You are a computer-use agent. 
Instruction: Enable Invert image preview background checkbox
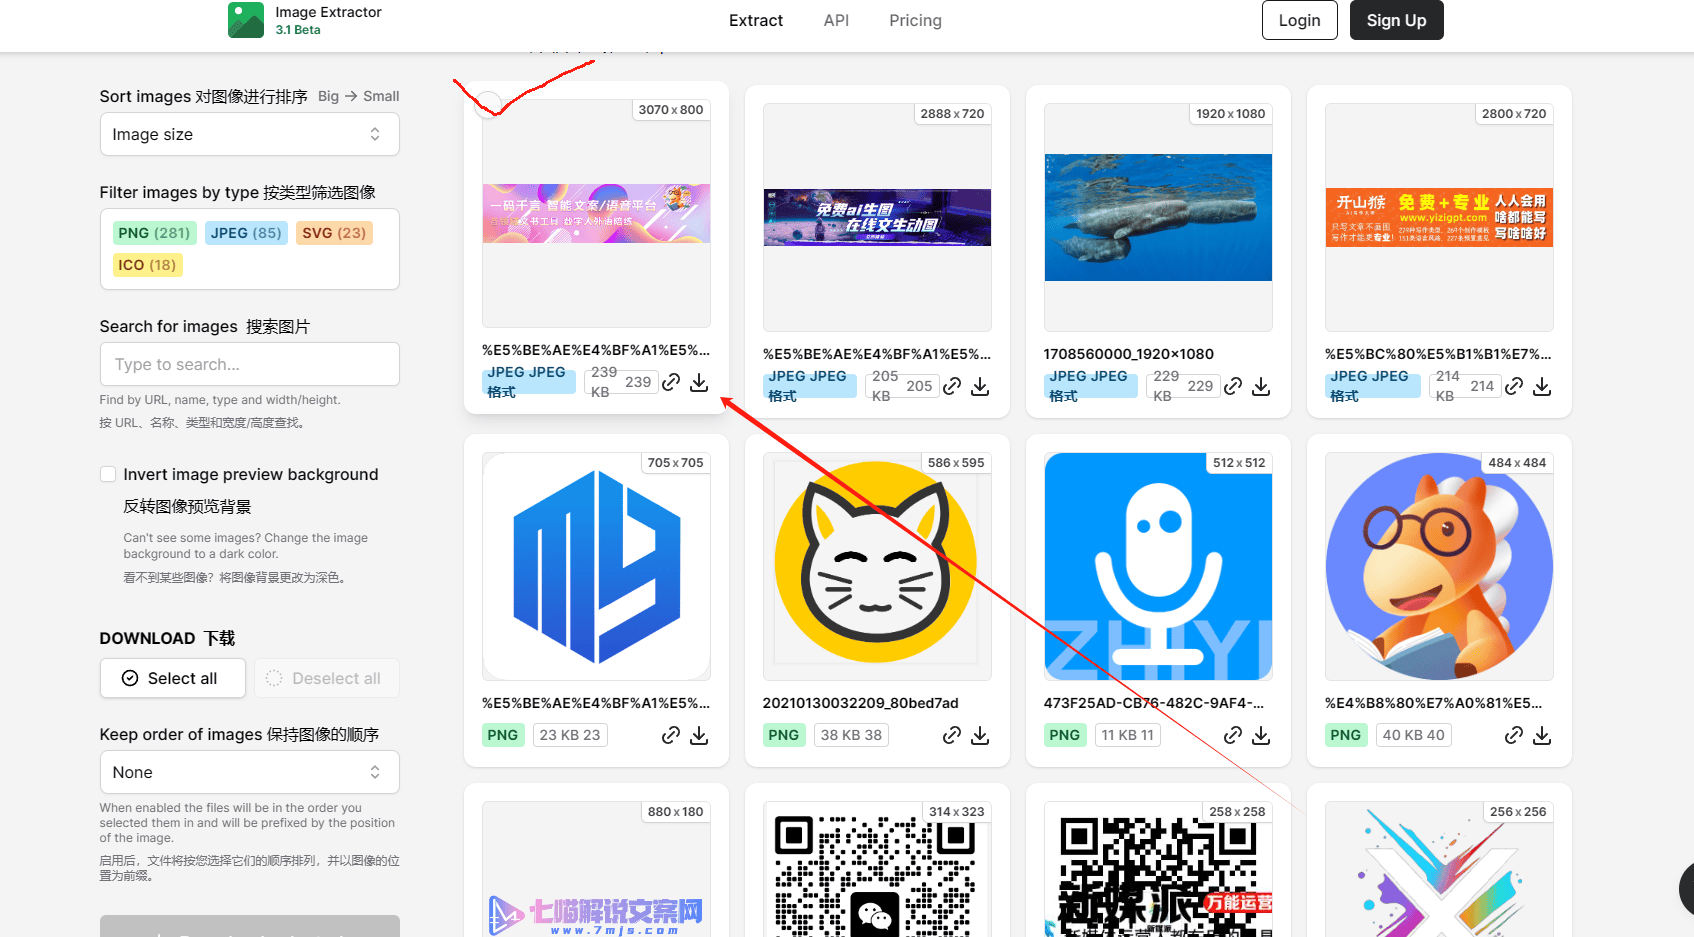(x=108, y=474)
